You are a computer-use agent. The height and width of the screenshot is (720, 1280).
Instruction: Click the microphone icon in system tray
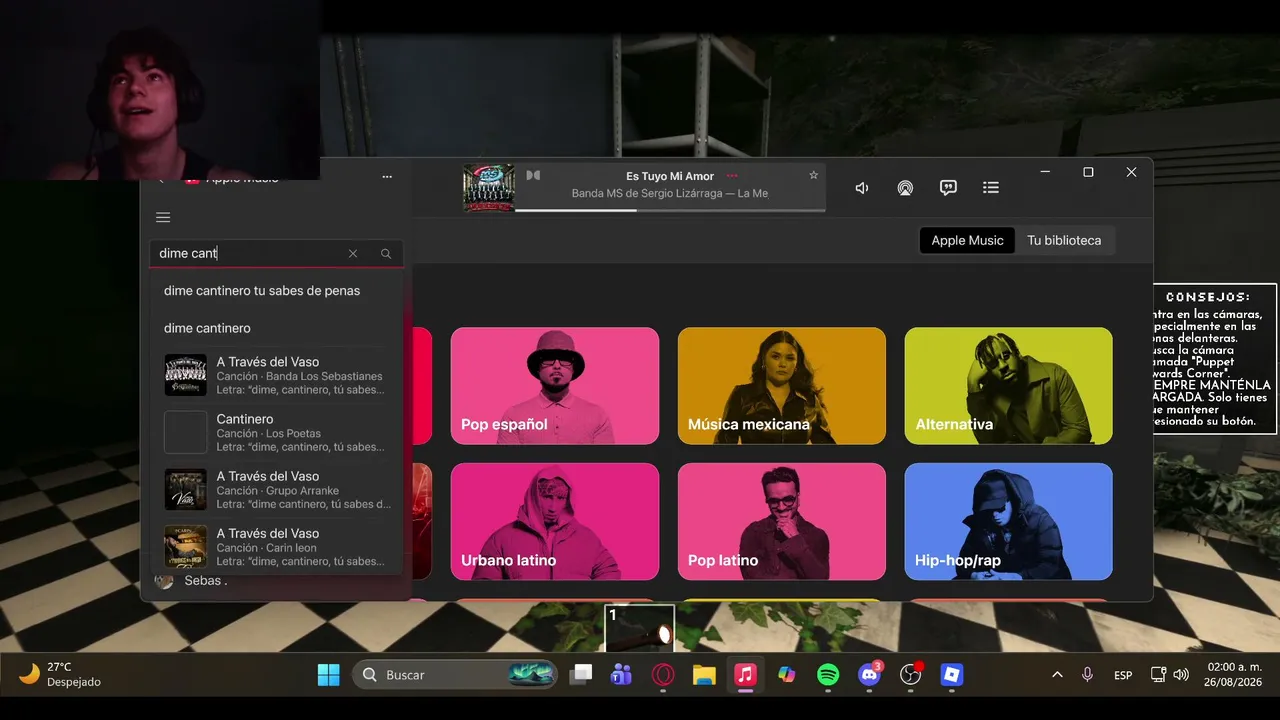[1087, 675]
